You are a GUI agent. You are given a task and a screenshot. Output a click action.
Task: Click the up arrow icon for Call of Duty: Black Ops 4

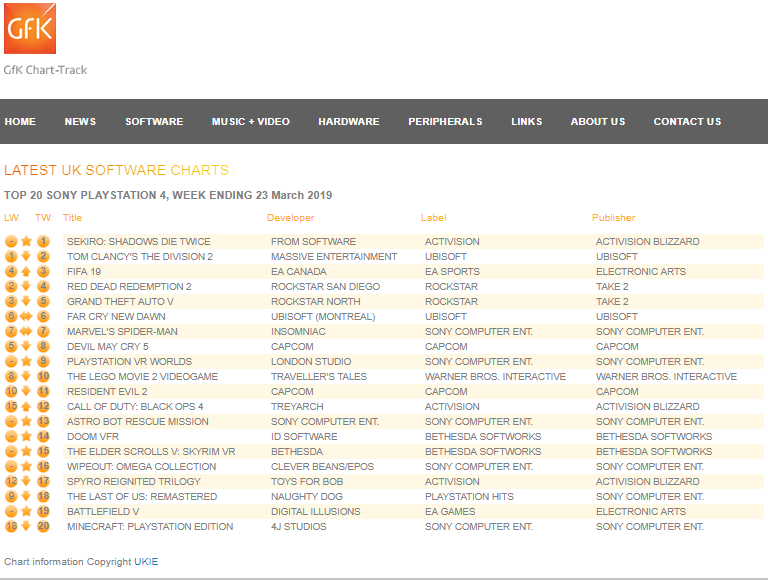coord(26,406)
